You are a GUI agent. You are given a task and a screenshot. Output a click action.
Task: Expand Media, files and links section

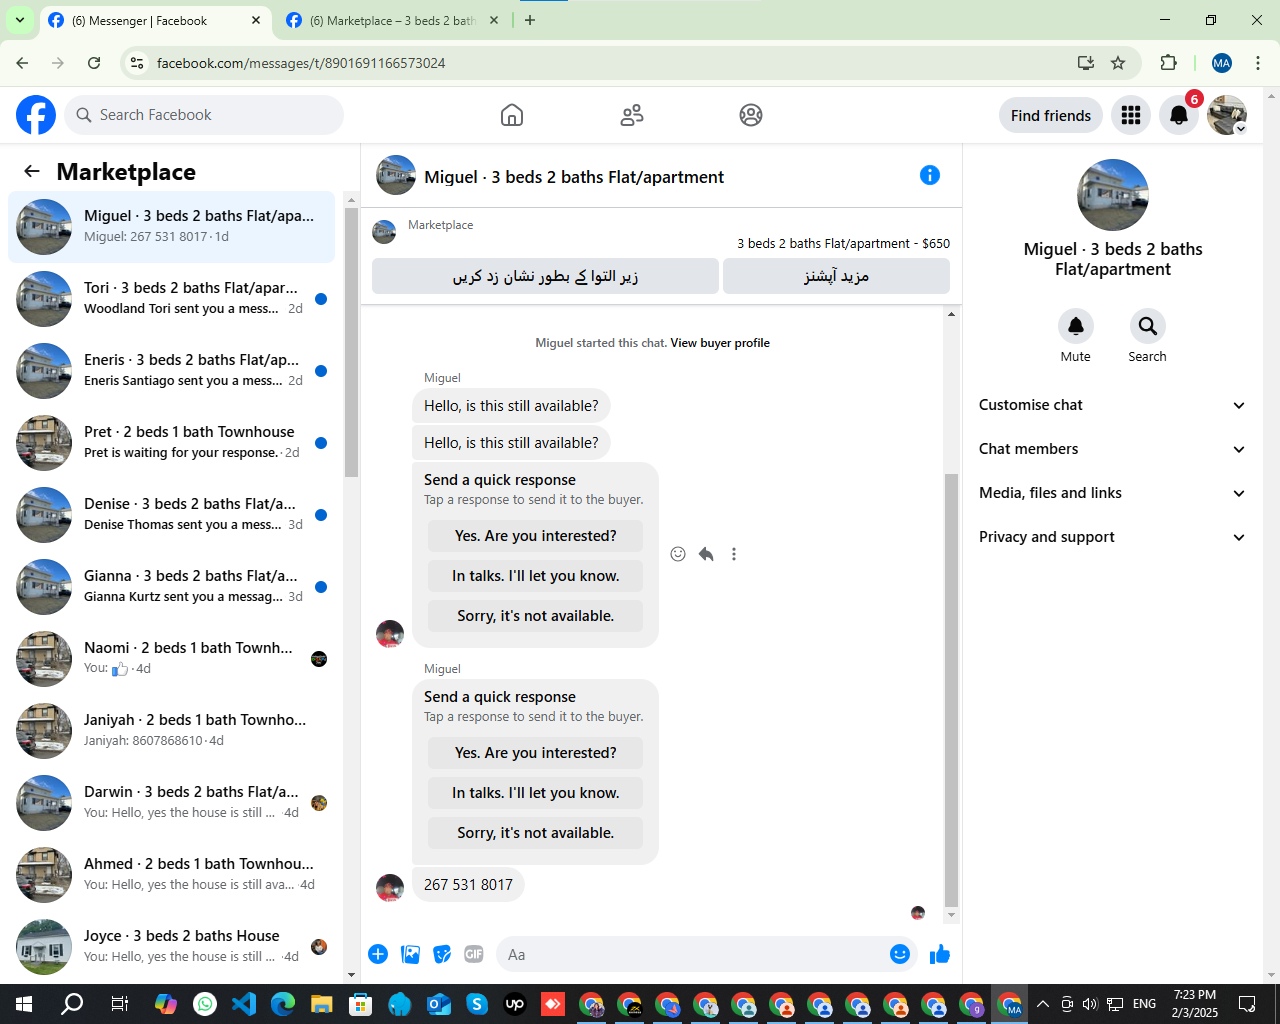pos(1113,493)
